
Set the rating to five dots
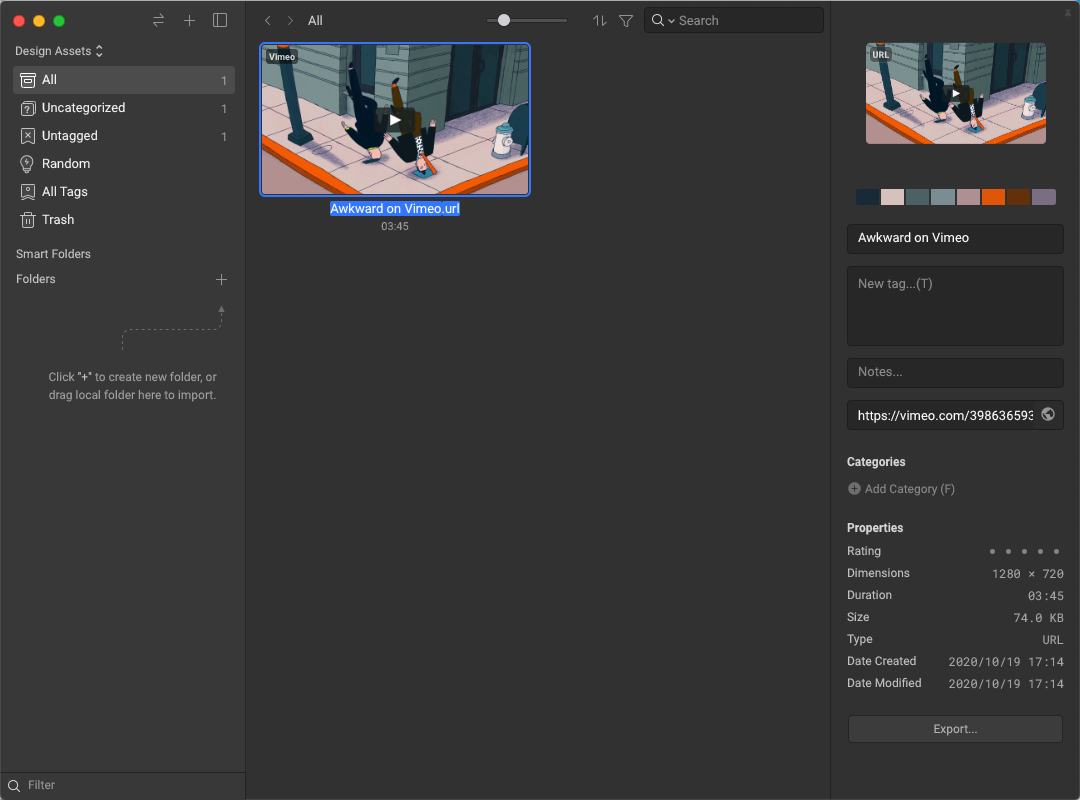tap(1057, 551)
